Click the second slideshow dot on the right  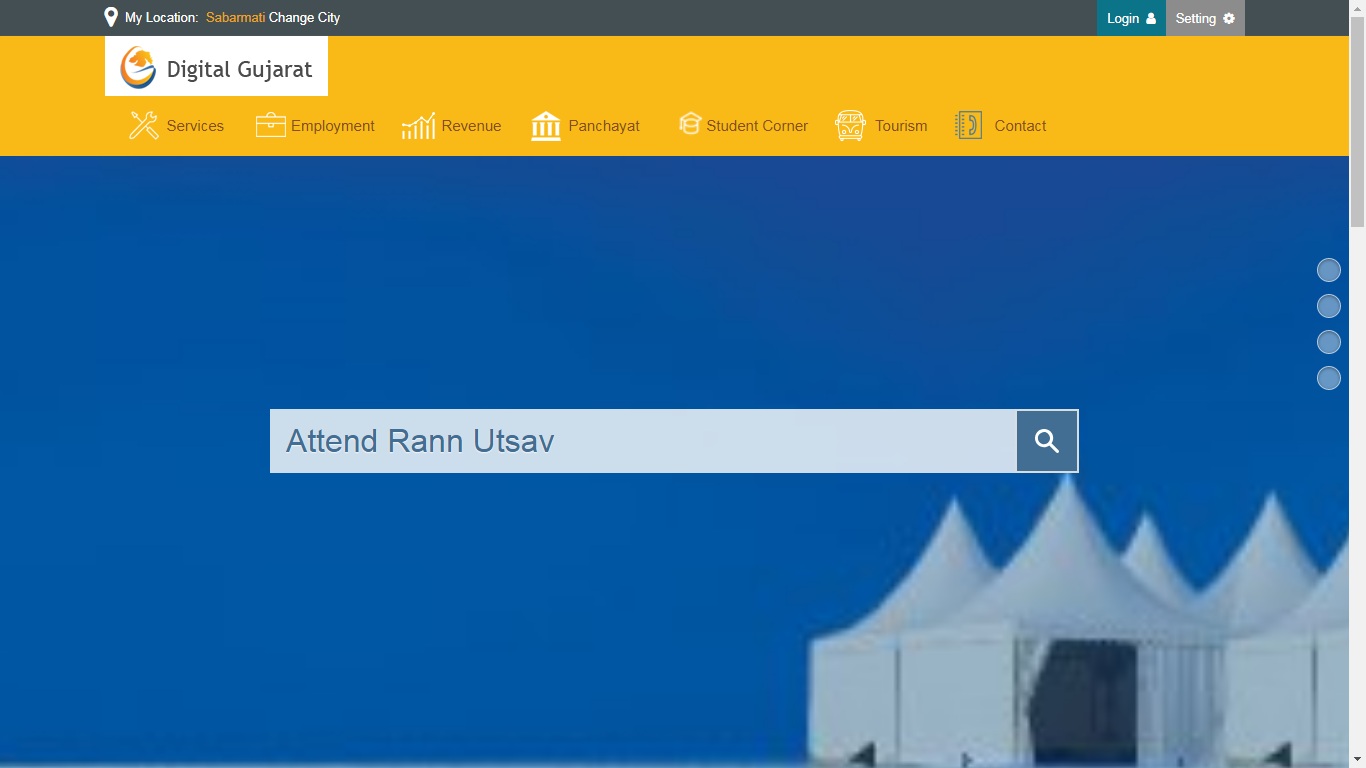pos(1329,305)
